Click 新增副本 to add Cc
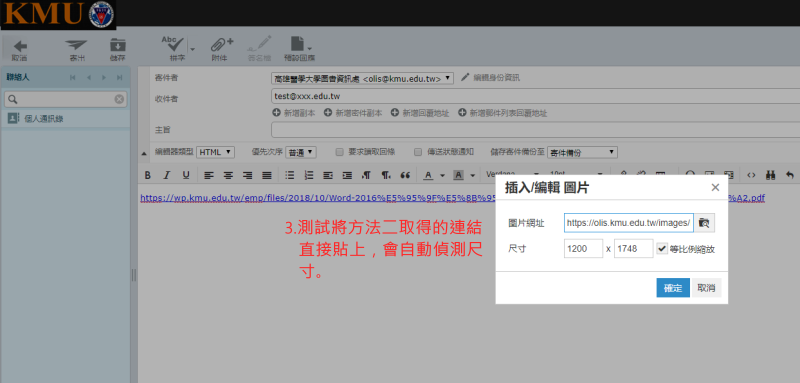800x383 pixels. (x=294, y=113)
